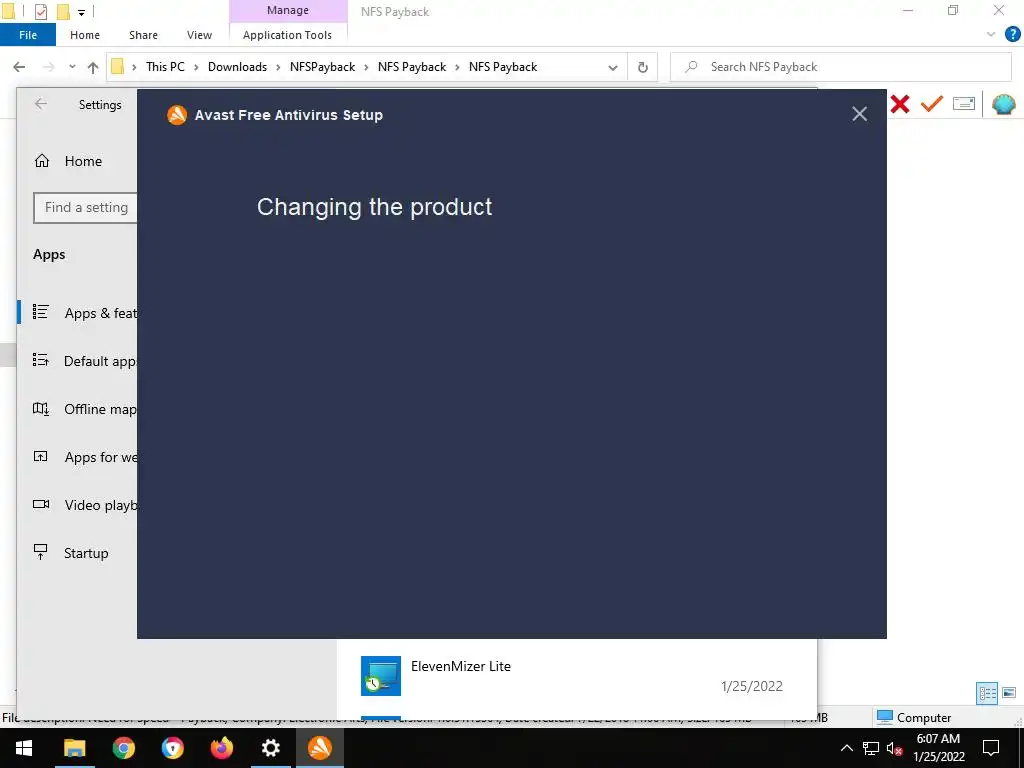
Task: Select Offline maps in Settings sidebar
Action: coord(78,409)
